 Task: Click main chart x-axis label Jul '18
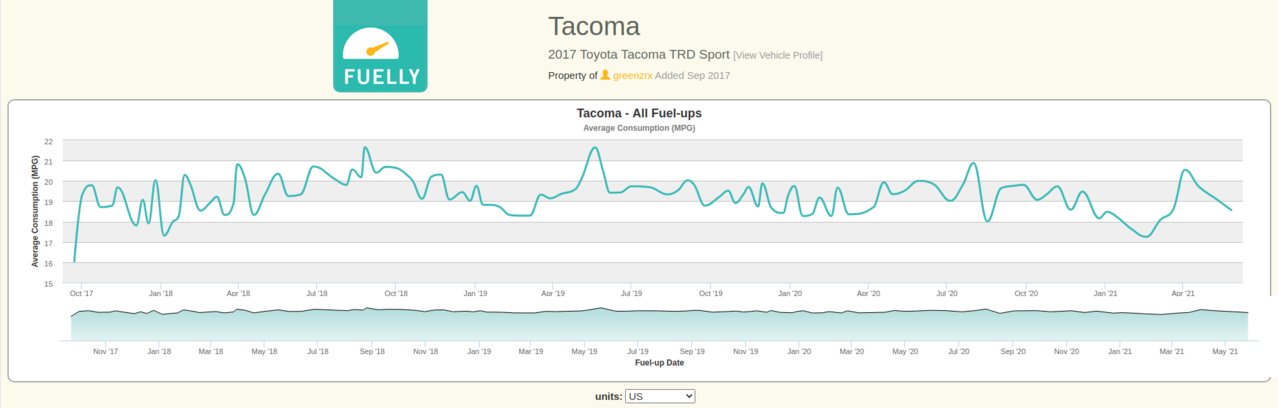pyautogui.click(x=317, y=294)
